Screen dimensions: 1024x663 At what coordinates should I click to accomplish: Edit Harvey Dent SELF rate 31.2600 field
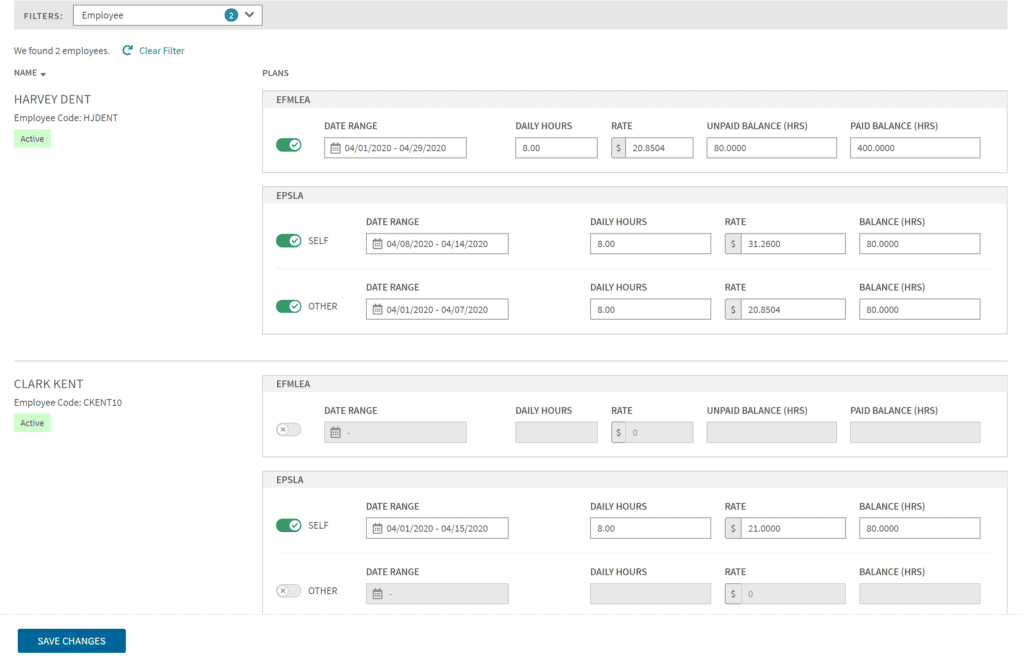pyautogui.click(x=793, y=244)
